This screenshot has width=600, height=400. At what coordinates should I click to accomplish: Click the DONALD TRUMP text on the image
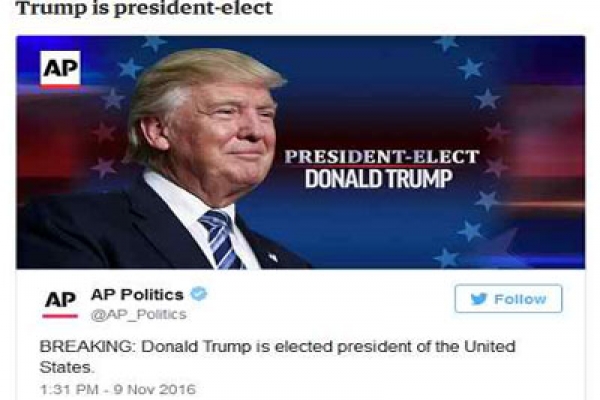(378, 179)
